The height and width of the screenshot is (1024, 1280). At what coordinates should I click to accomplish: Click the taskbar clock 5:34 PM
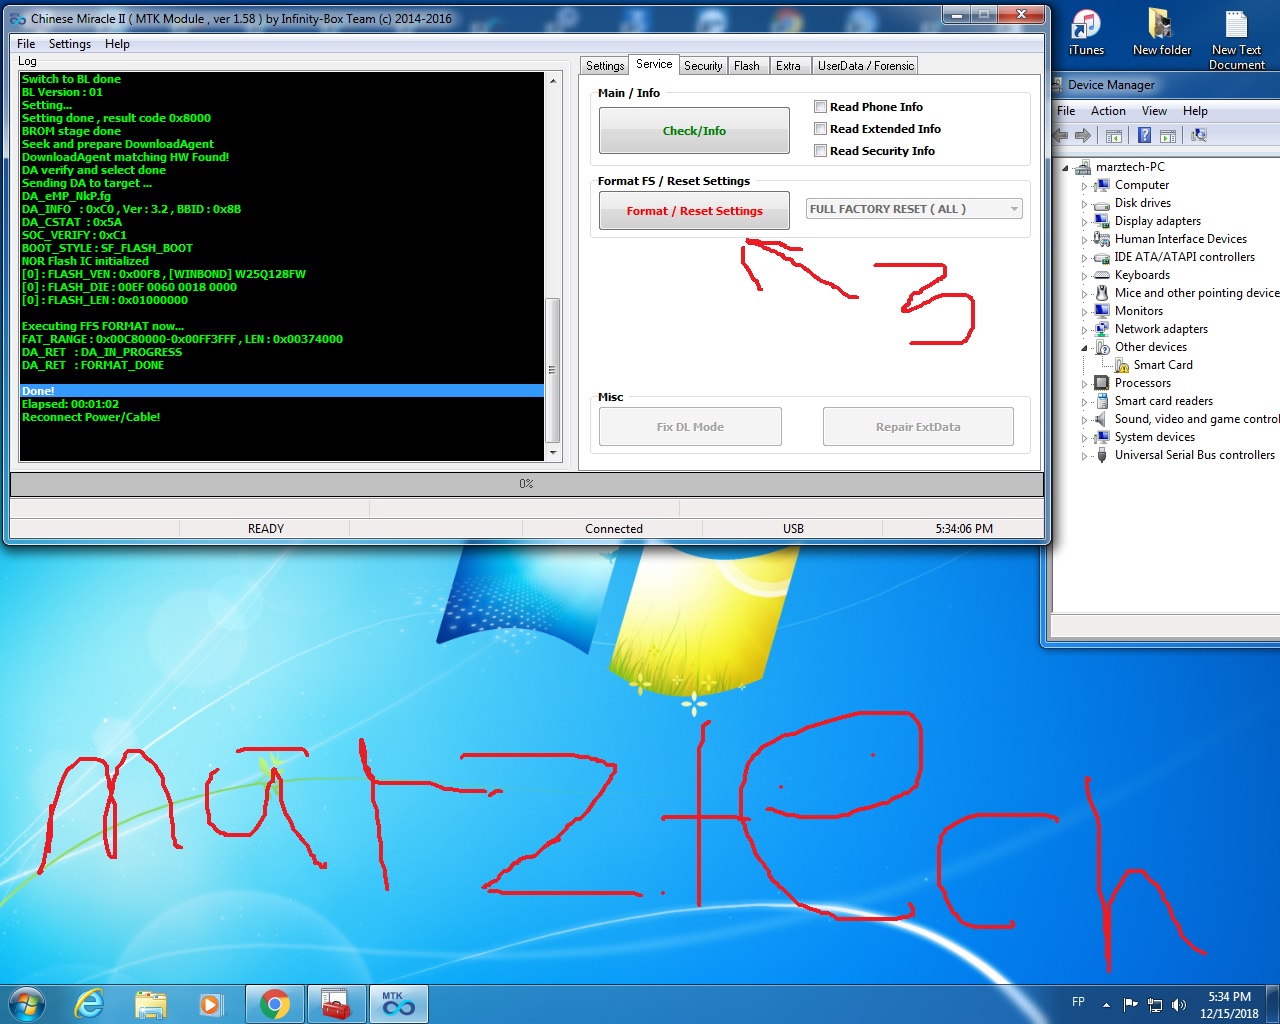coord(1229,1005)
